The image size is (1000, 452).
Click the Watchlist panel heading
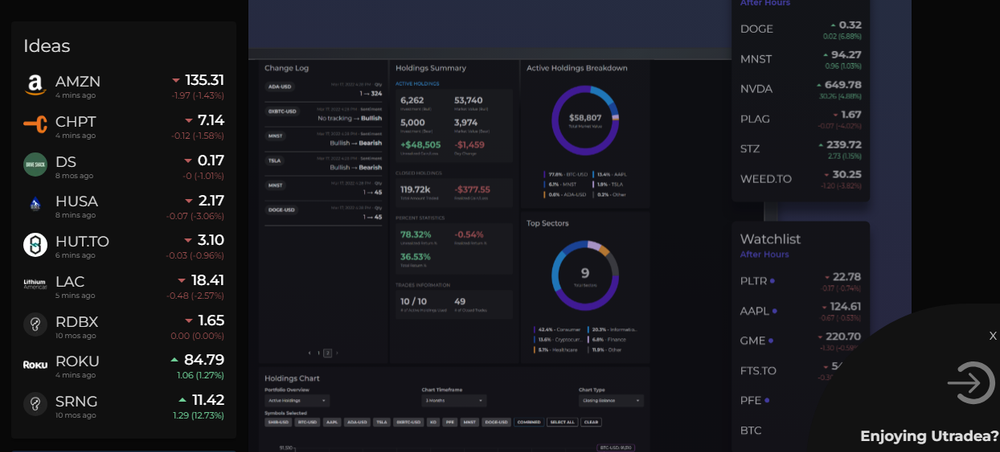(770, 239)
